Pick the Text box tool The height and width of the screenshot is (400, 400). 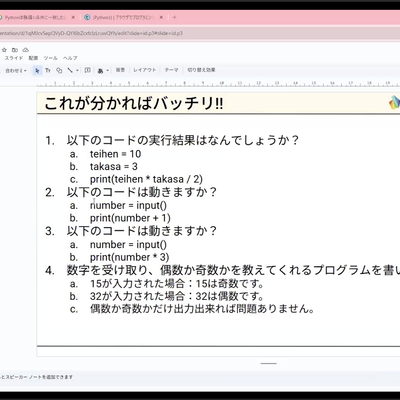pyautogui.click(x=48, y=70)
